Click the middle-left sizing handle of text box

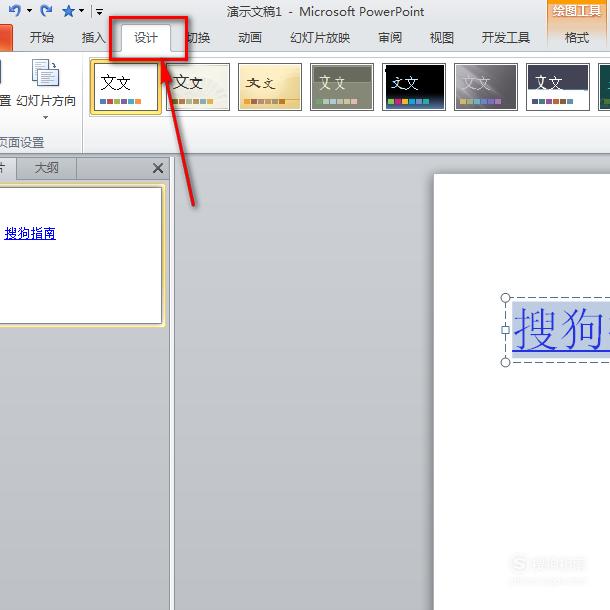coord(505,330)
